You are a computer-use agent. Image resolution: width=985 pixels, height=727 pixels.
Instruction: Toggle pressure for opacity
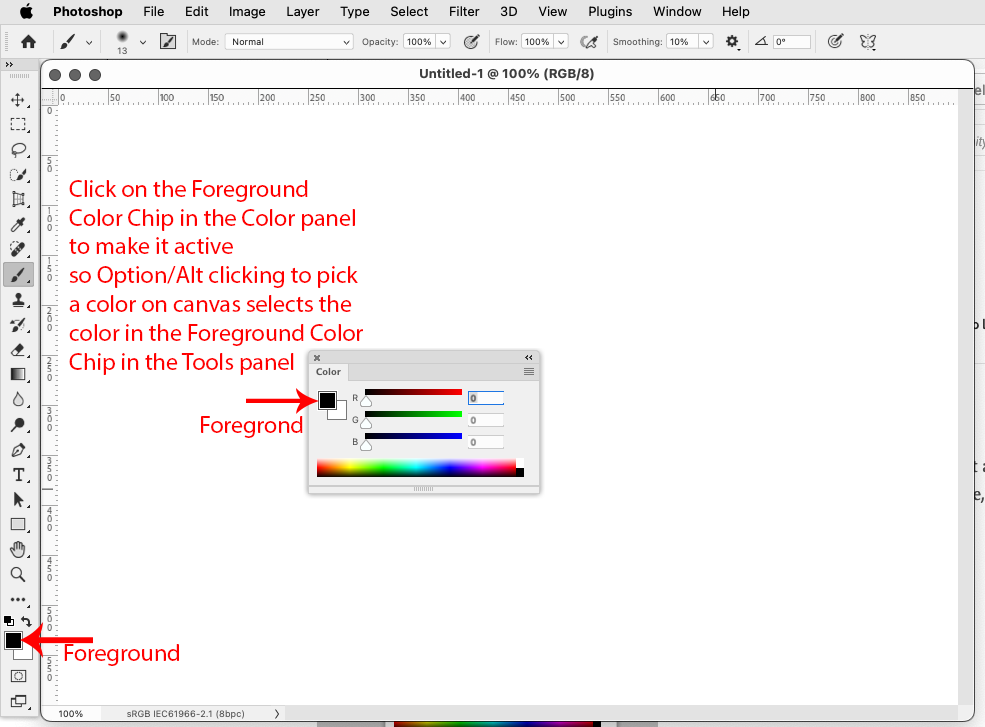point(471,41)
